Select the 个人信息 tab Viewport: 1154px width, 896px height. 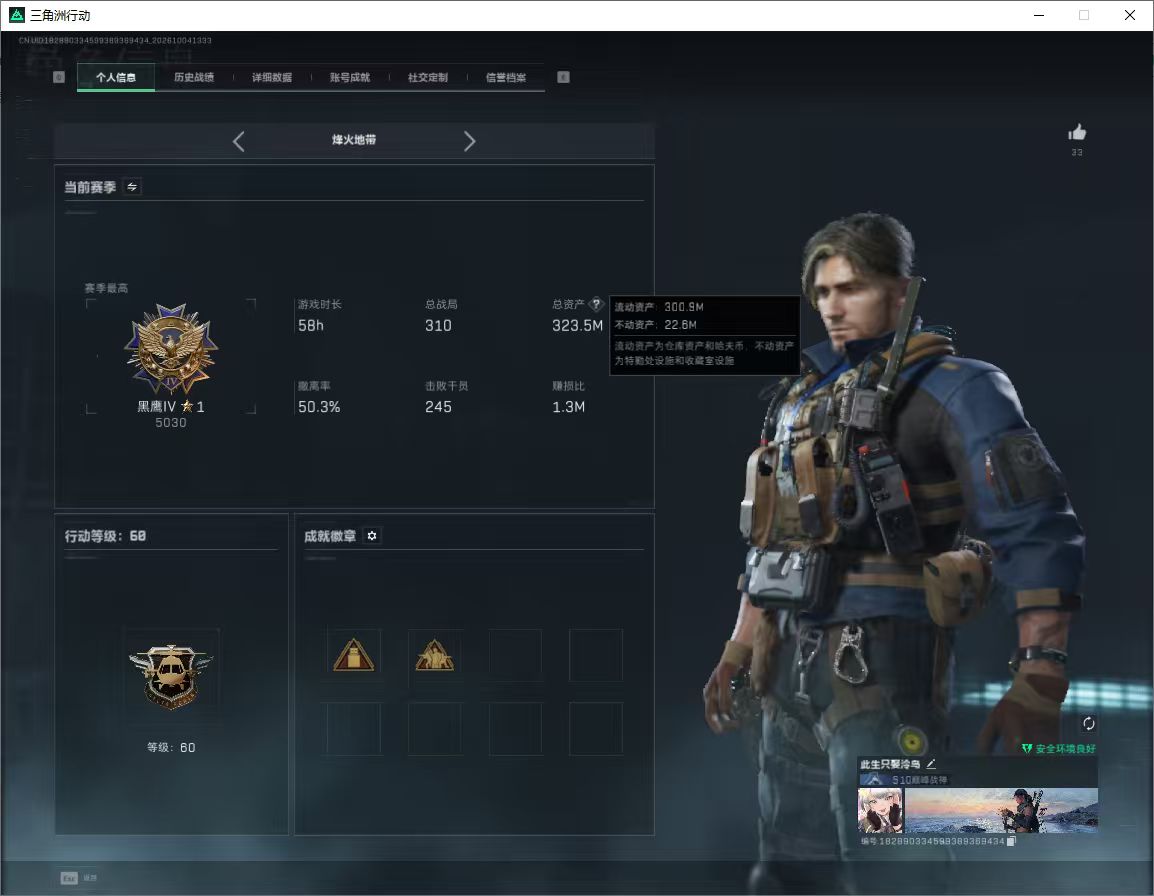click(x=116, y=77)
